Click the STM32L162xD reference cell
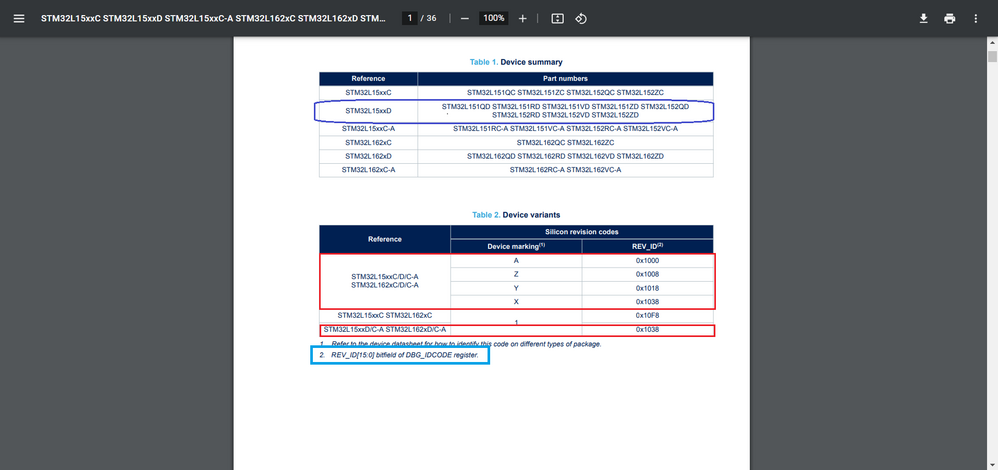This screenshot has height=470, width=998. pyautogui.click(x=369, y=156)
